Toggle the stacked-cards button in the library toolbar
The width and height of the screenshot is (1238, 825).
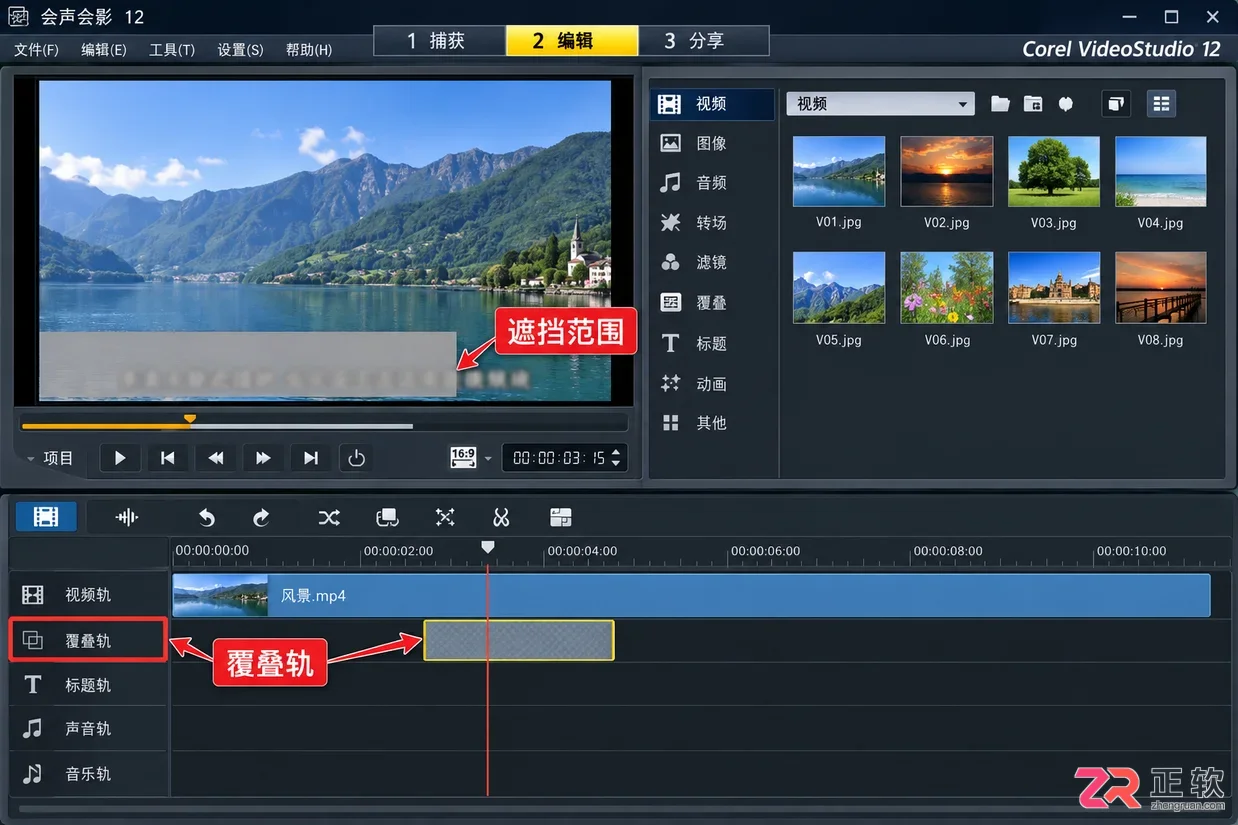pos(1116,103)
